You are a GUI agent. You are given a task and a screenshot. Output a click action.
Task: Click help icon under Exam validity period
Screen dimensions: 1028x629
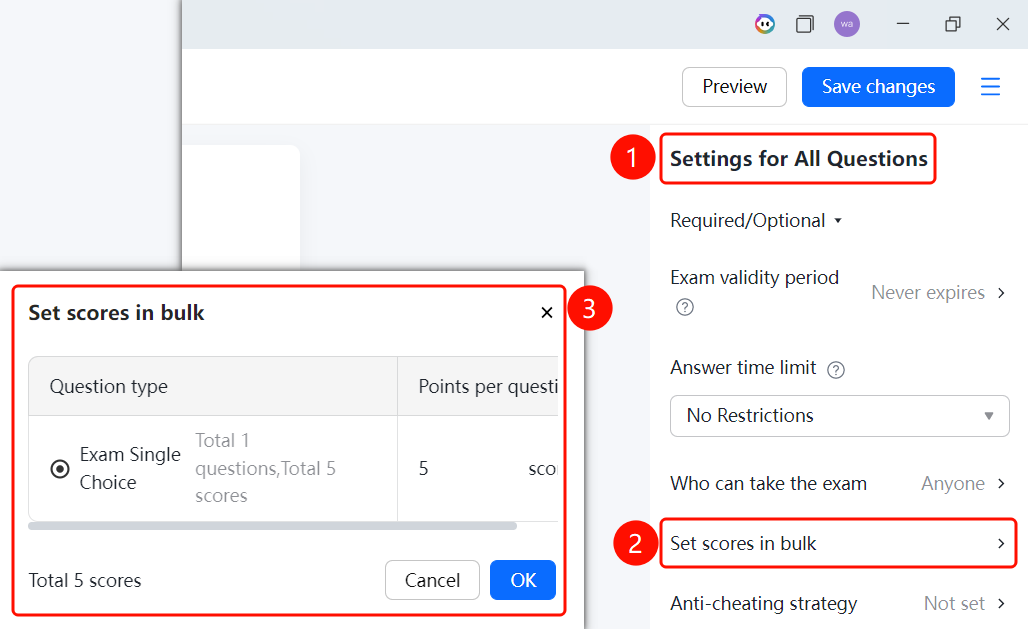[684, 307]
